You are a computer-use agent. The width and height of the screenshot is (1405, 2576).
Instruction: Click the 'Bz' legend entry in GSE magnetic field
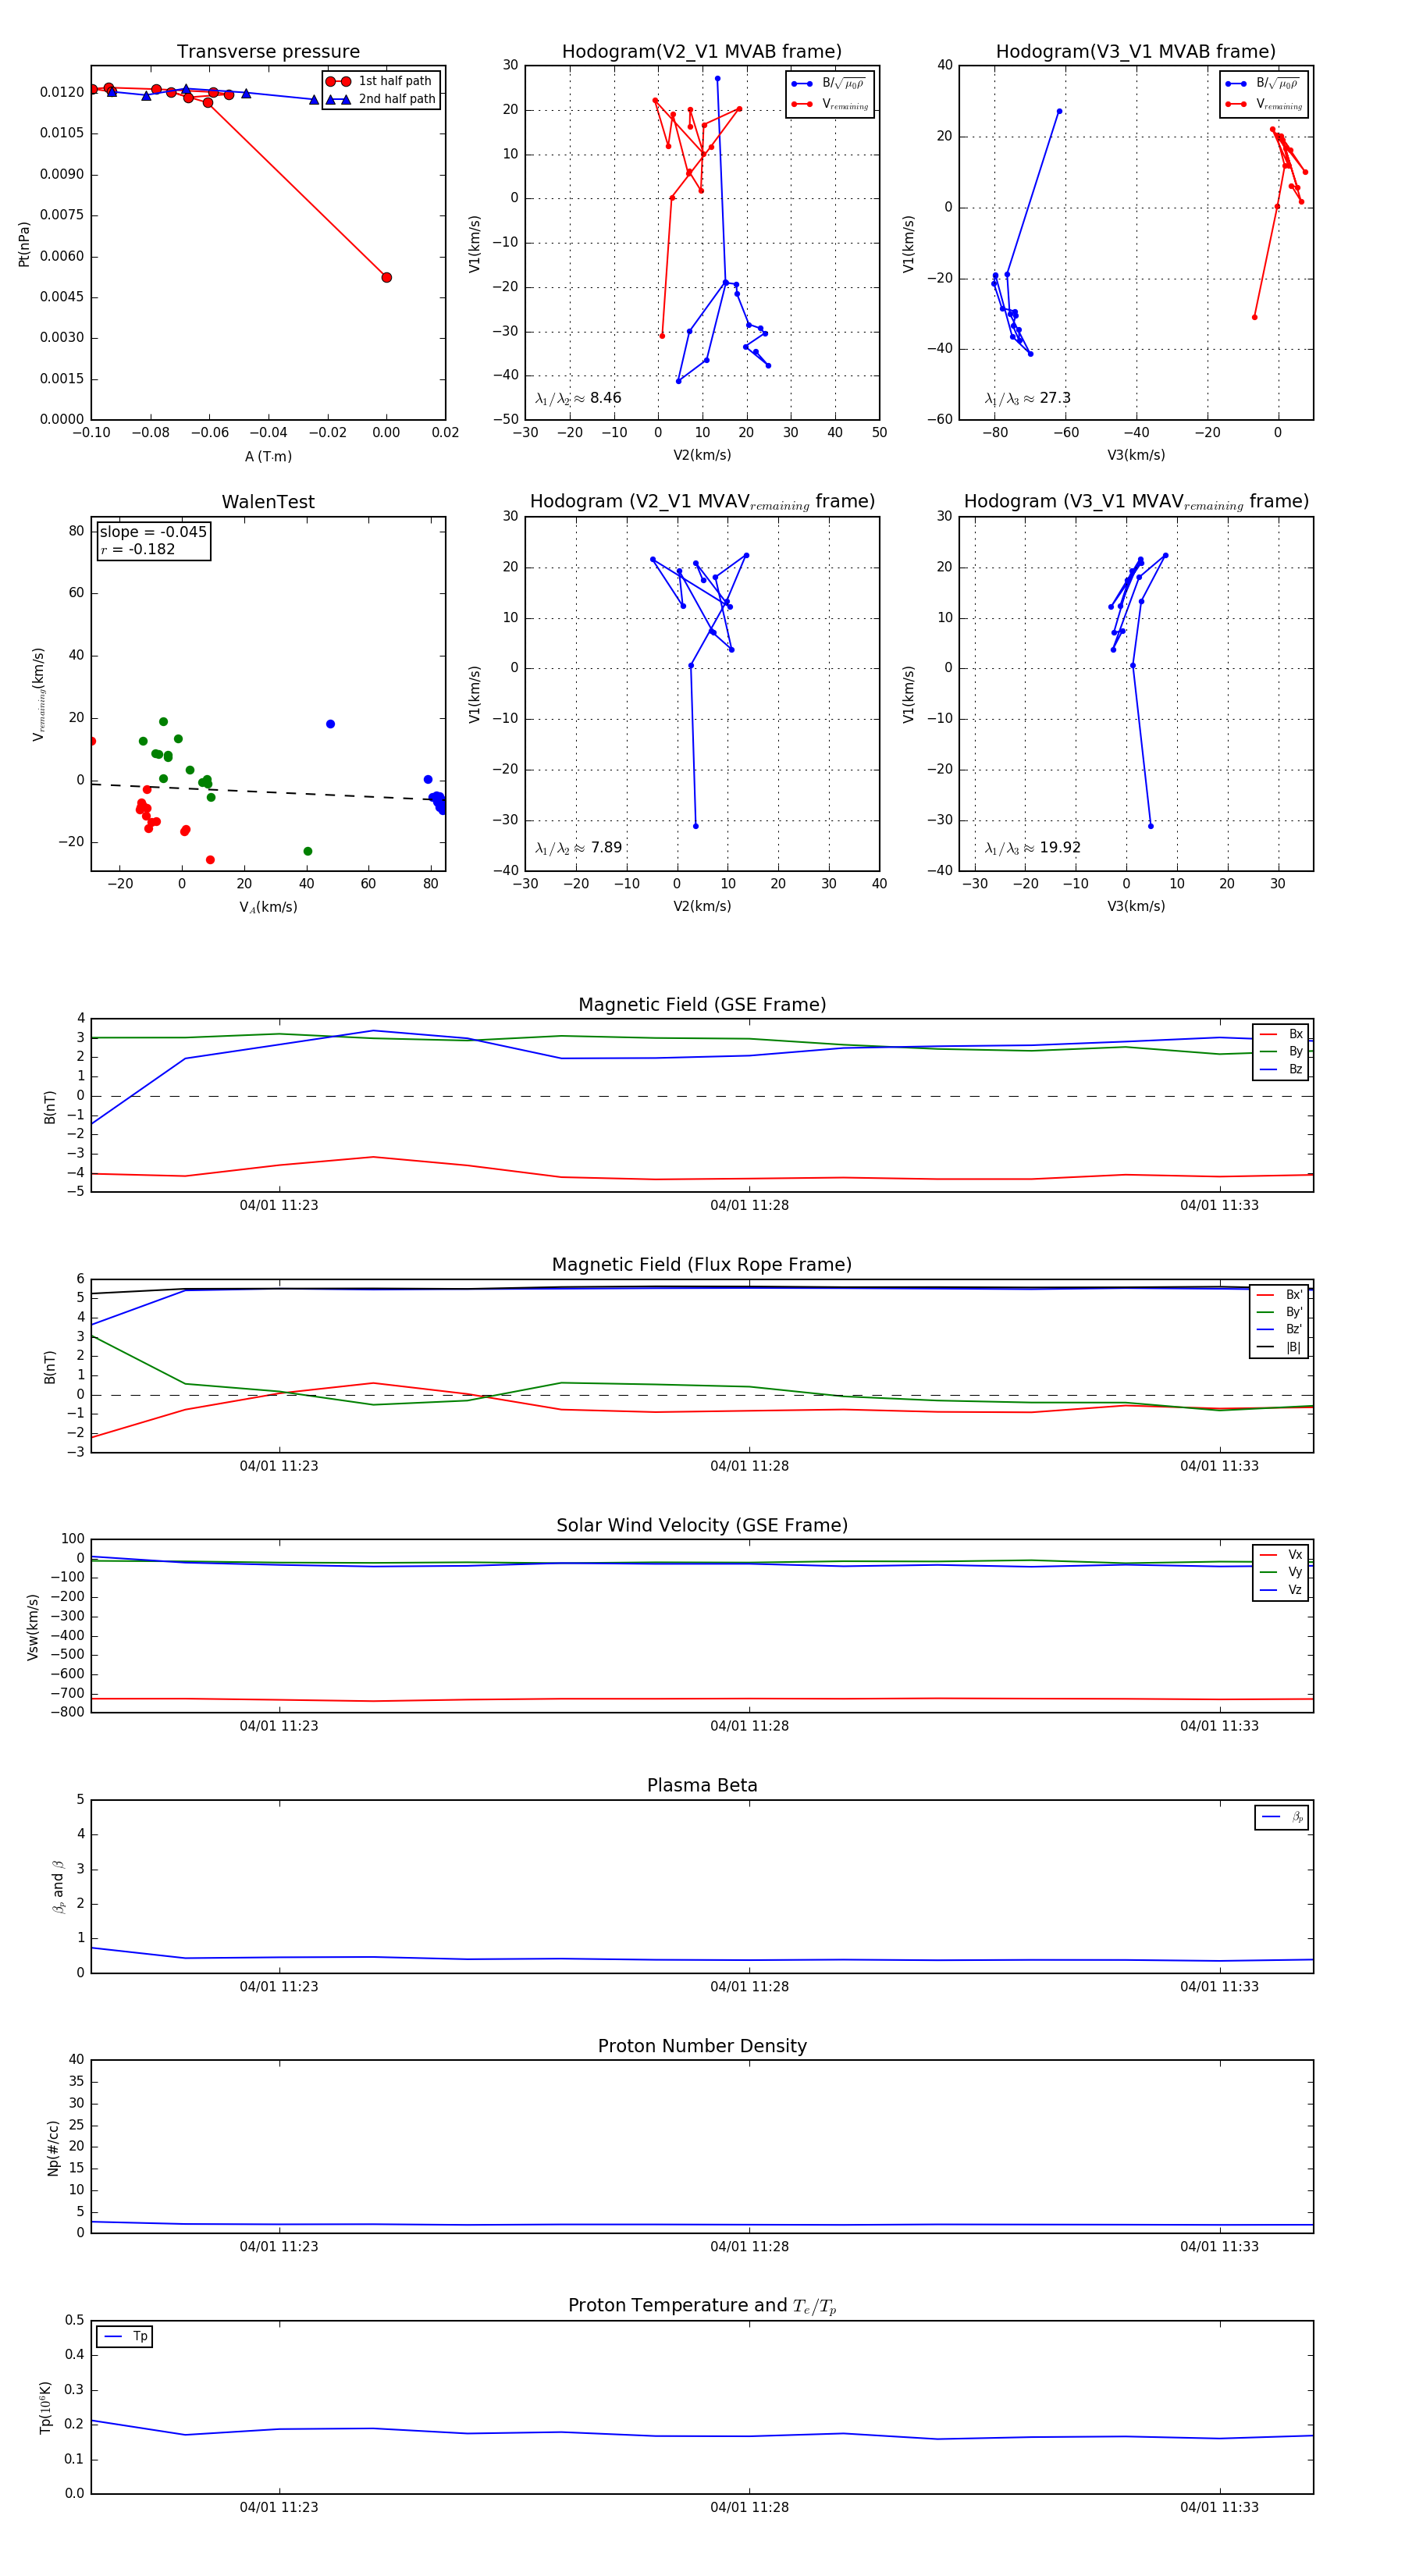tap(1281, 1069)
